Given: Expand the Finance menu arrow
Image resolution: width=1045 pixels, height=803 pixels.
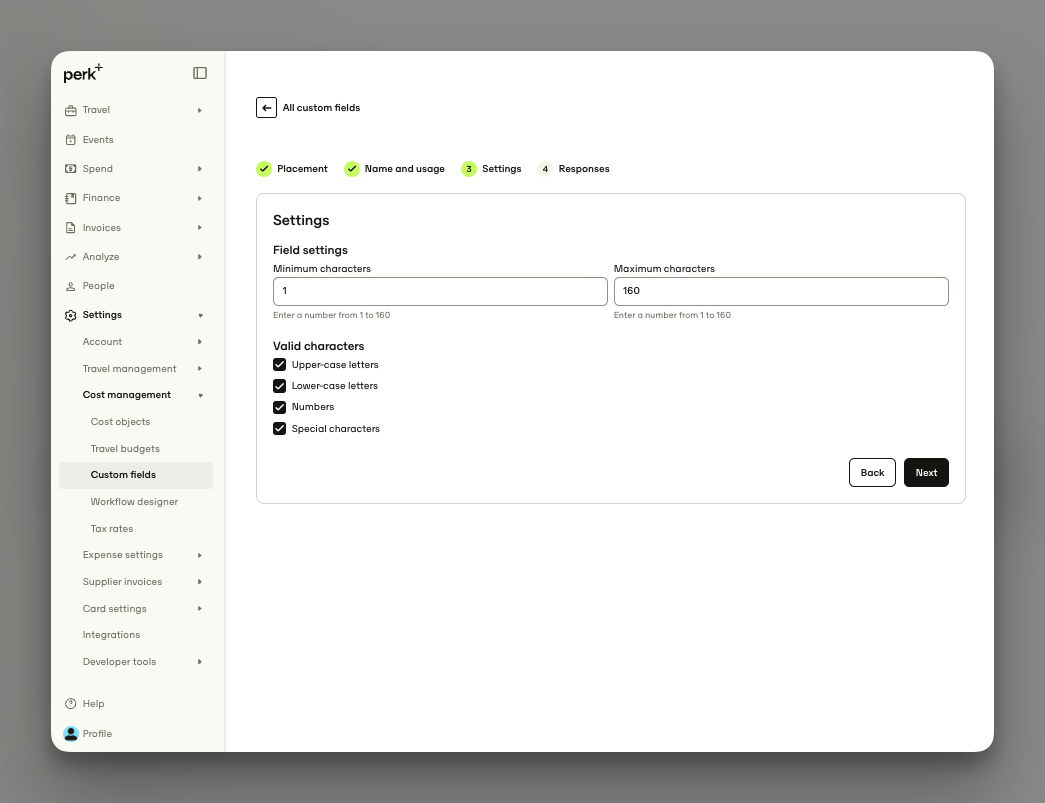Looking at the screenshot, I should (200, 199).
